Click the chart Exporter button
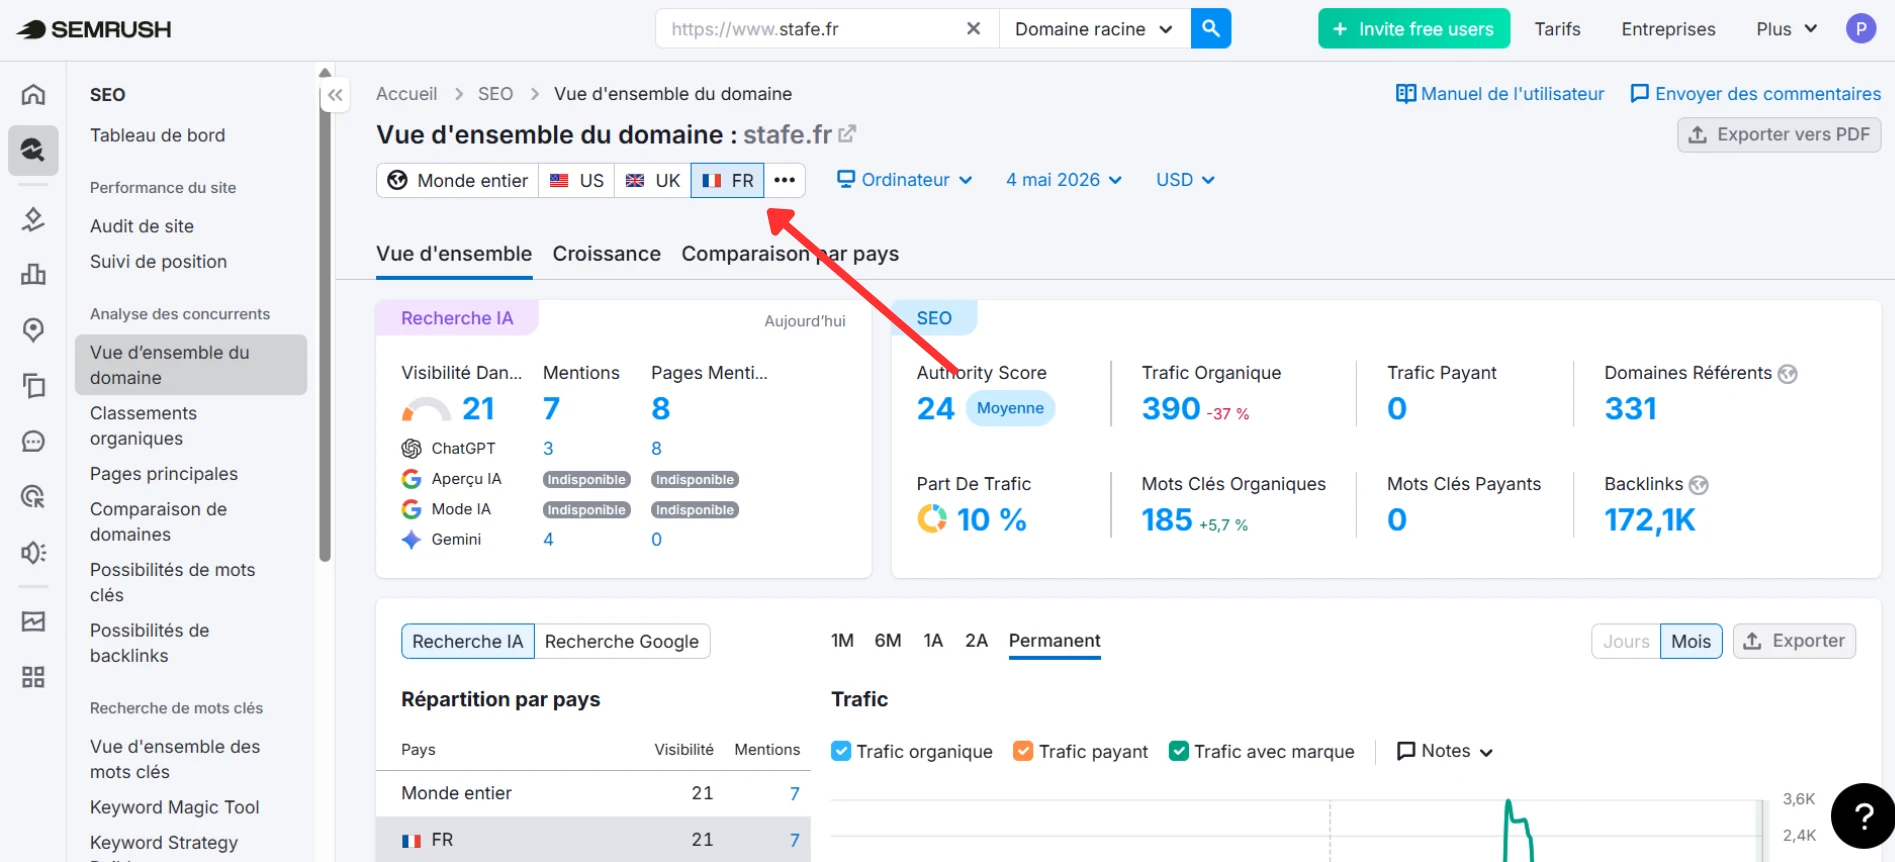This screenshot has width=1895, height=862. coord(1794,641)
